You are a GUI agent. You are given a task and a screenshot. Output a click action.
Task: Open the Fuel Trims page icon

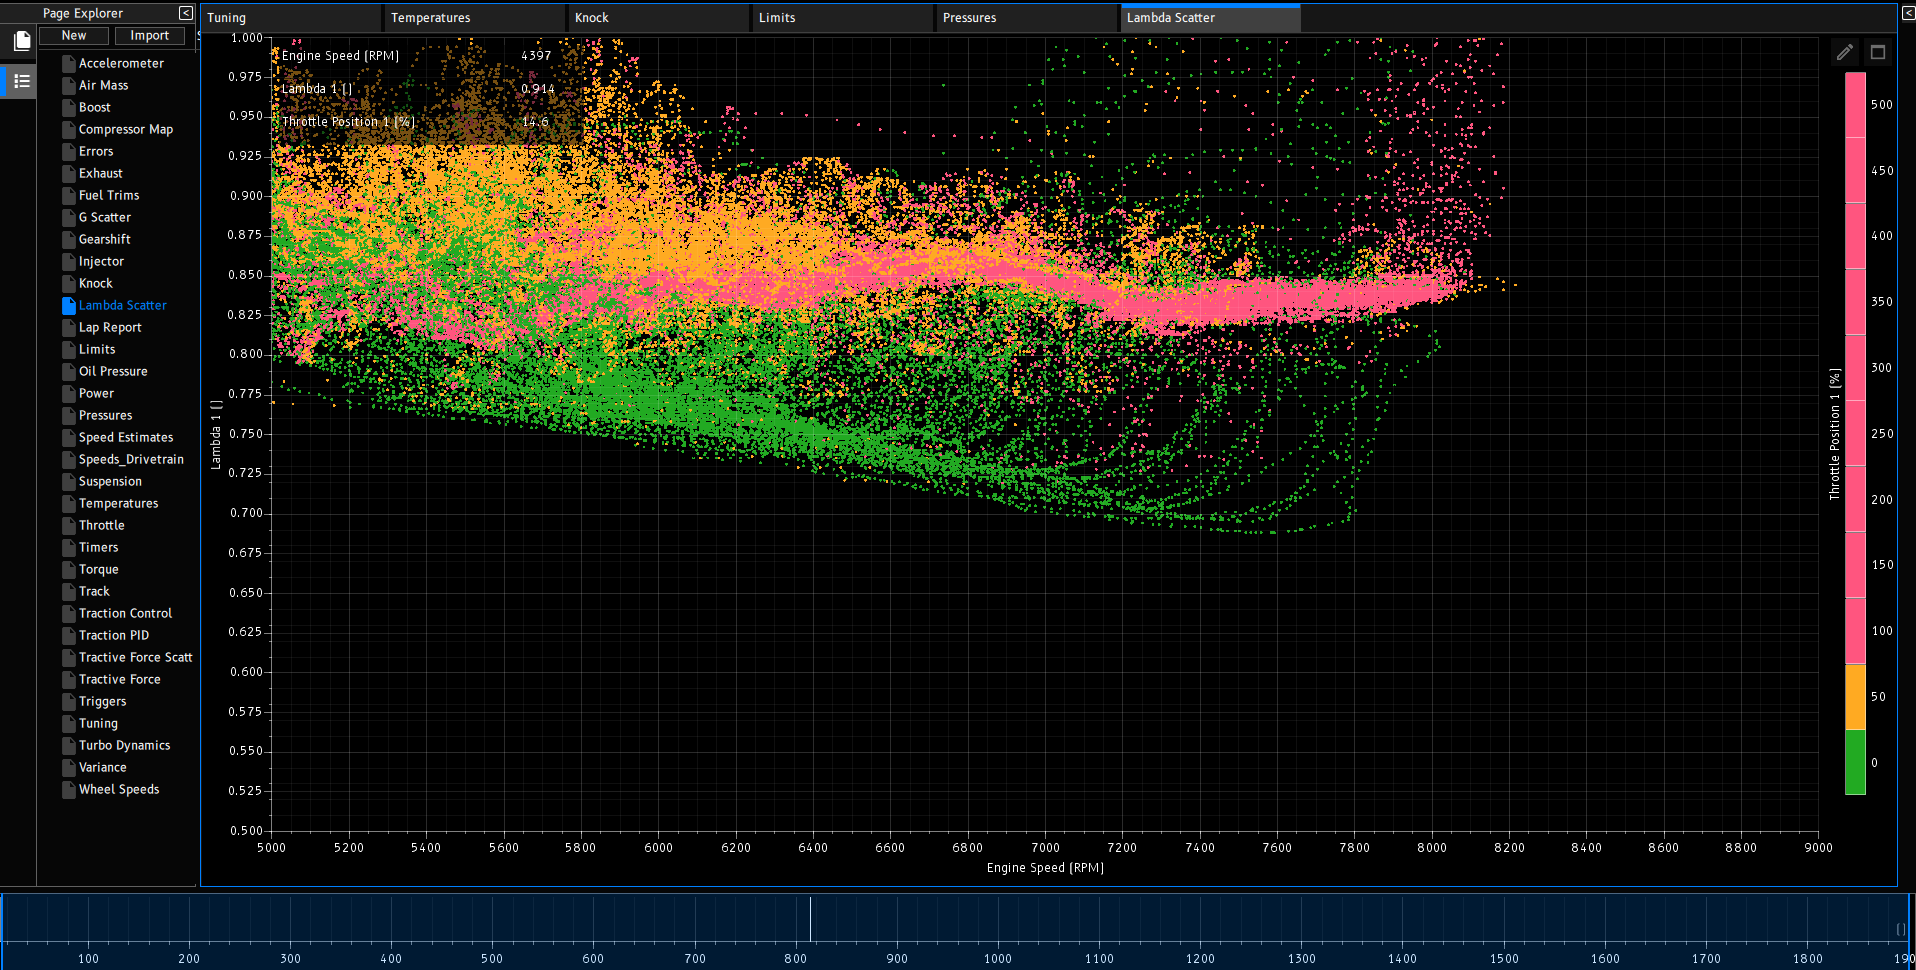[69, 195]
